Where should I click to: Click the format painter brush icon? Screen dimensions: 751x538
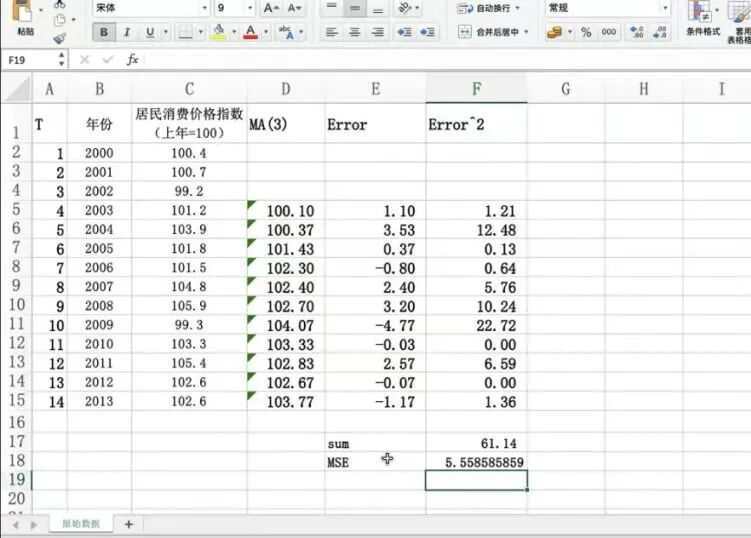59,38
